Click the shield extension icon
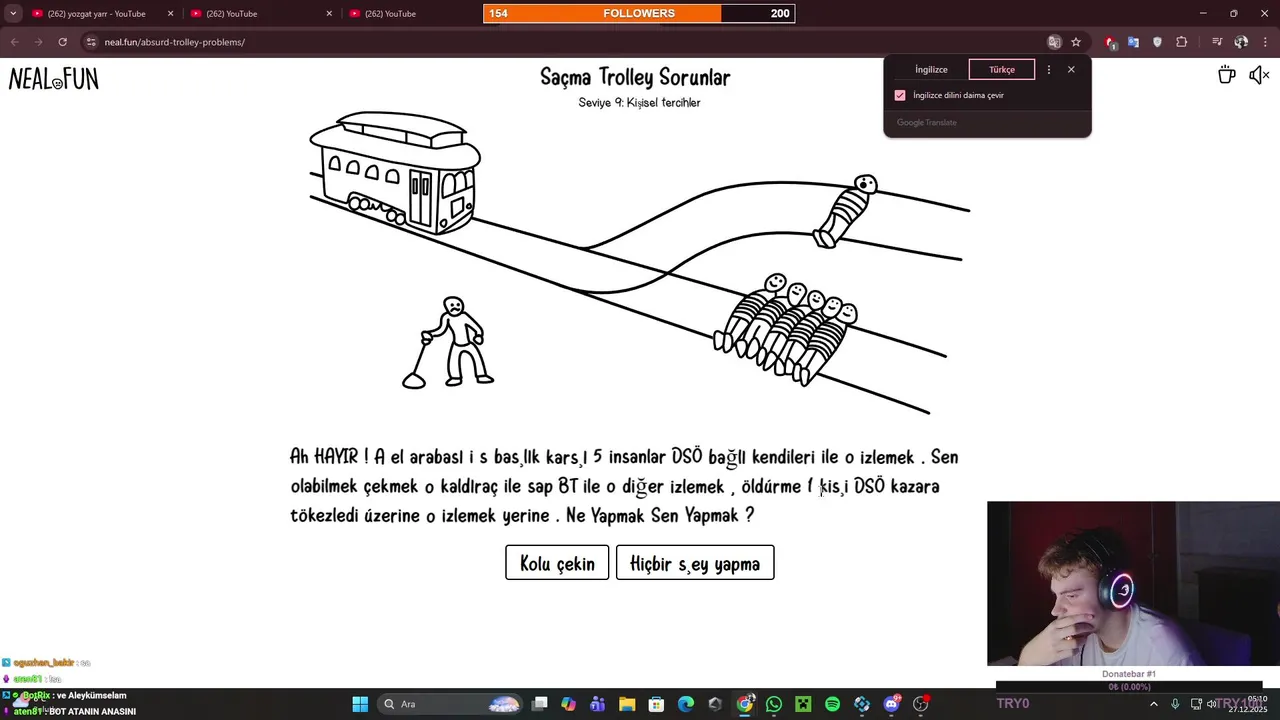The width and height of the screenshot is (1280, 720). click(1157, 42)
